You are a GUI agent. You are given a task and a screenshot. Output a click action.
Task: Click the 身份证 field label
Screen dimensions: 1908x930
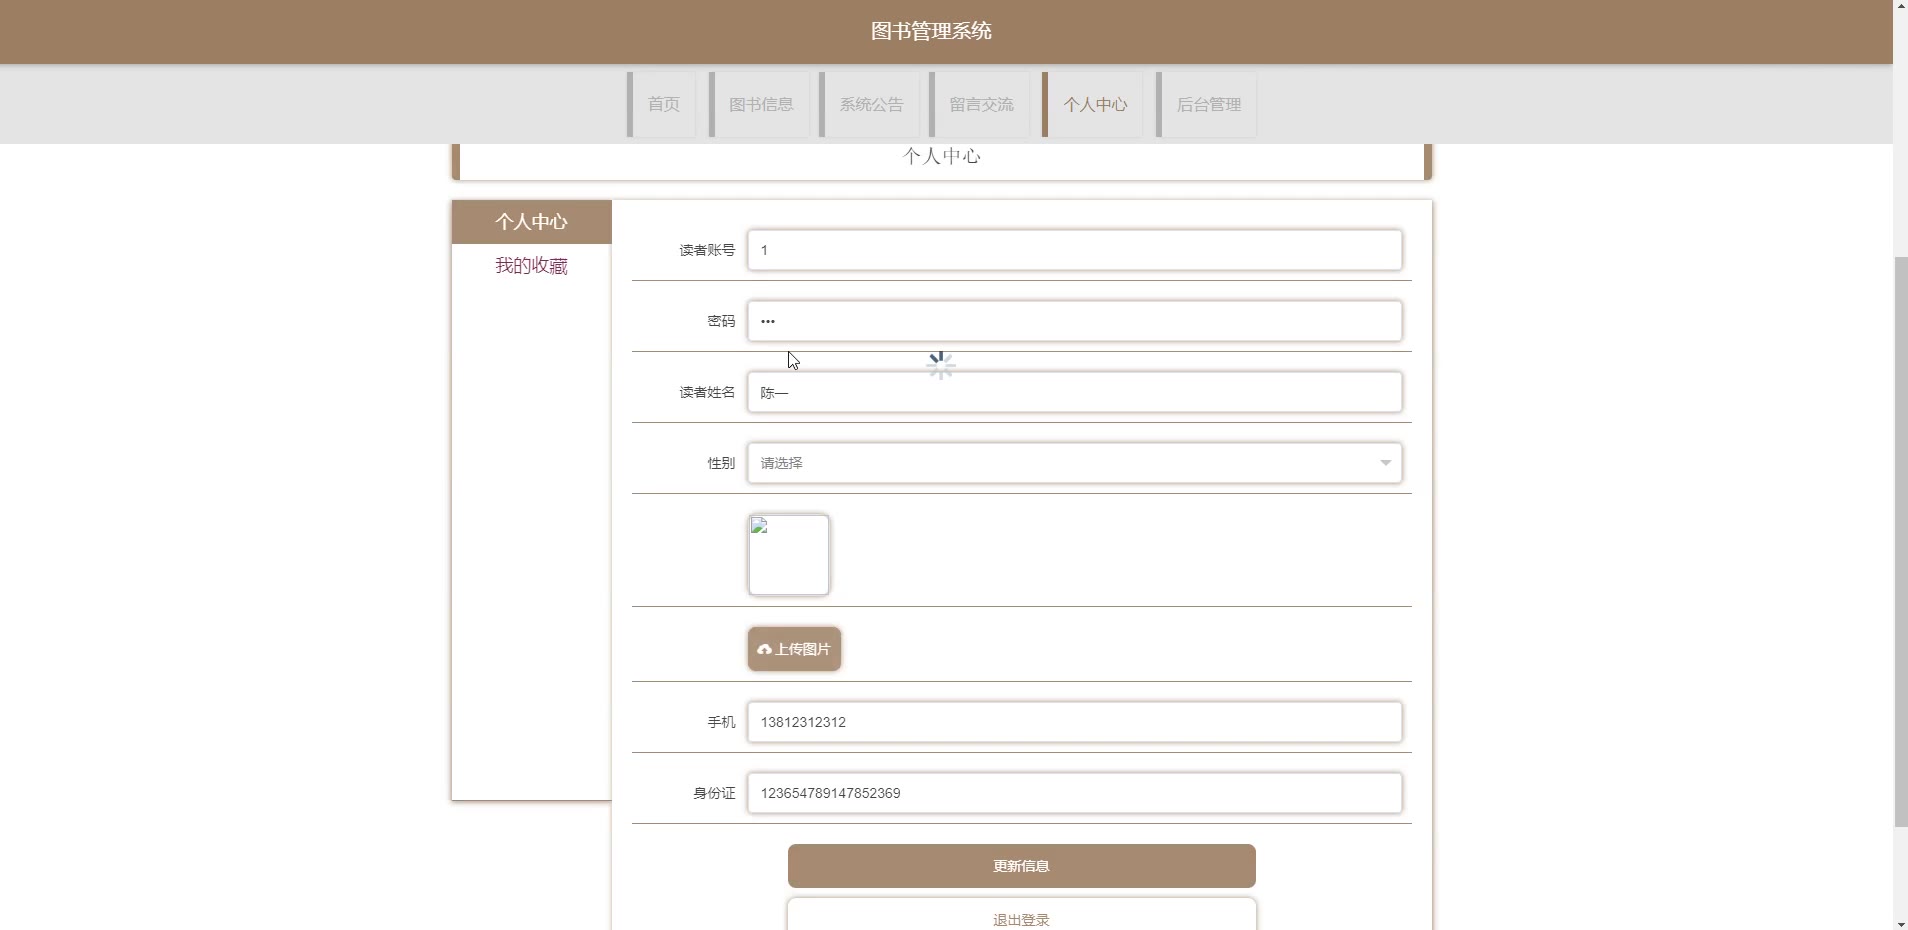pos(714,793)
